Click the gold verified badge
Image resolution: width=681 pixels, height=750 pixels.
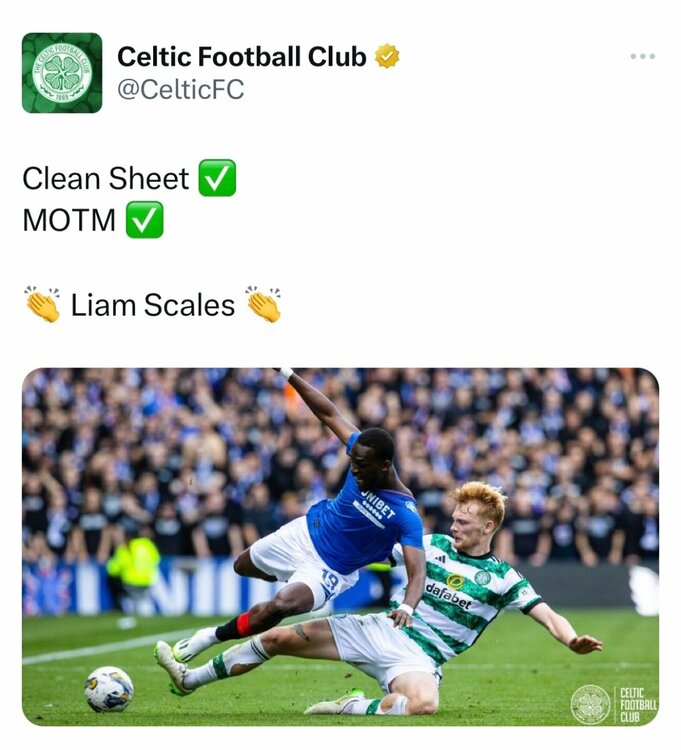pyautogui.click(x=386, y=56)
